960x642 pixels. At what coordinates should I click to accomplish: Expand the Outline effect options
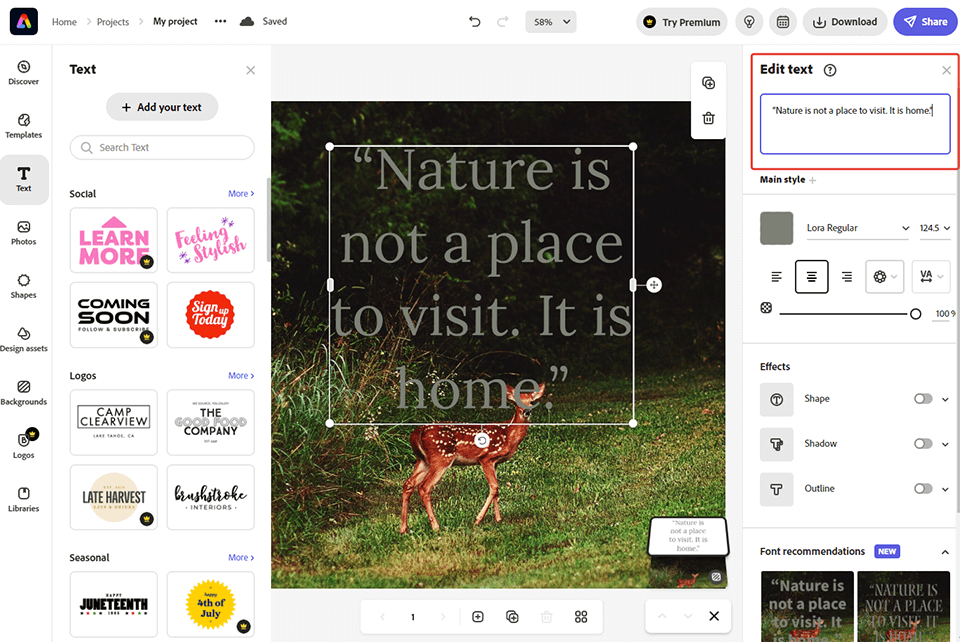coord(945,489)
